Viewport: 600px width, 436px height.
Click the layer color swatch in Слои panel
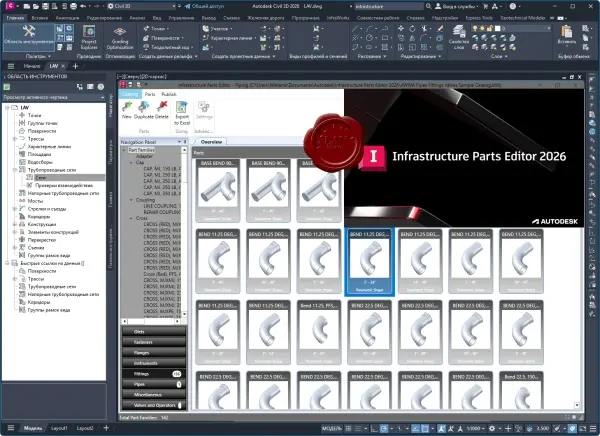[498, 28]
